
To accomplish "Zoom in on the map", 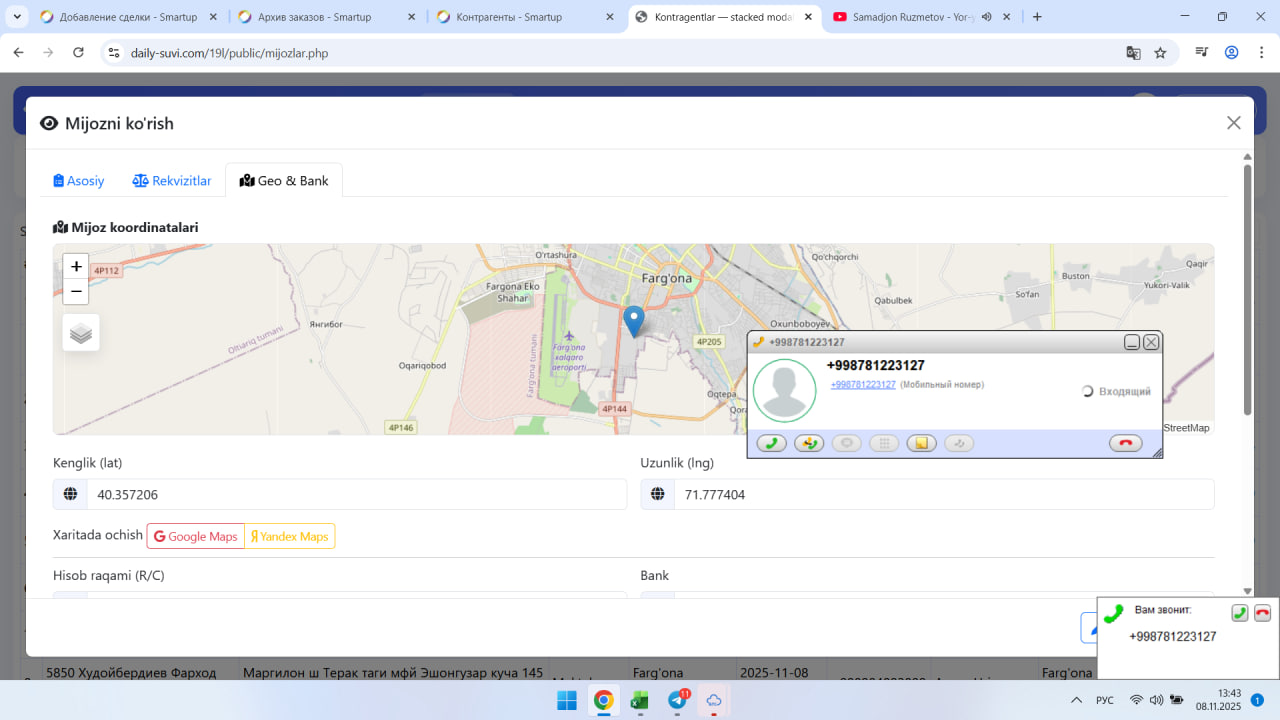I will (x=76, y=267).
